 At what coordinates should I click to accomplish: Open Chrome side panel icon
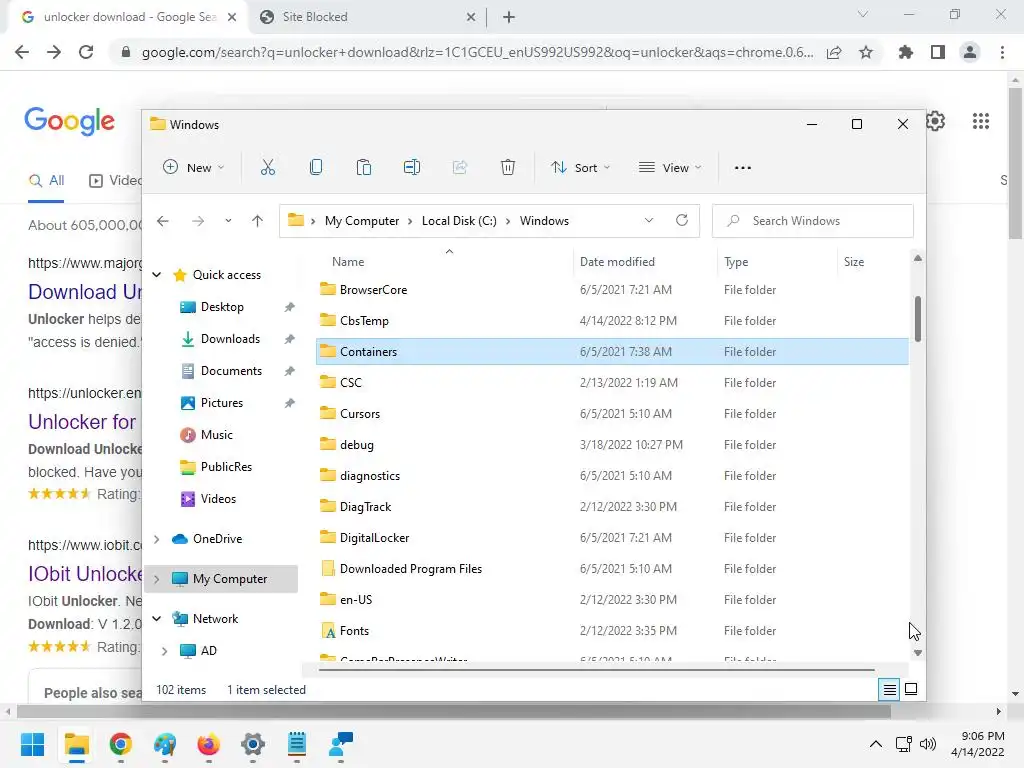(938, 52)
